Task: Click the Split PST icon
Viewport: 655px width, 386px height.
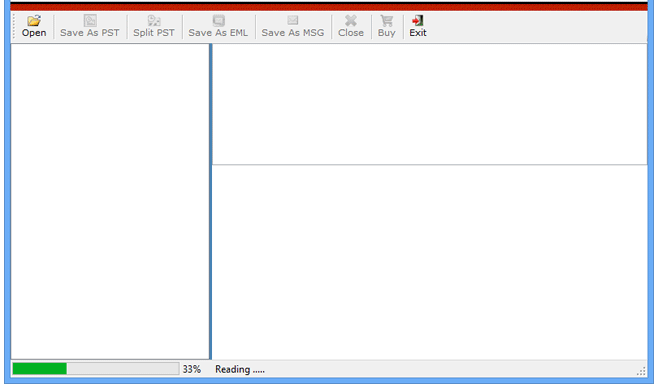Action: (154, 20)
